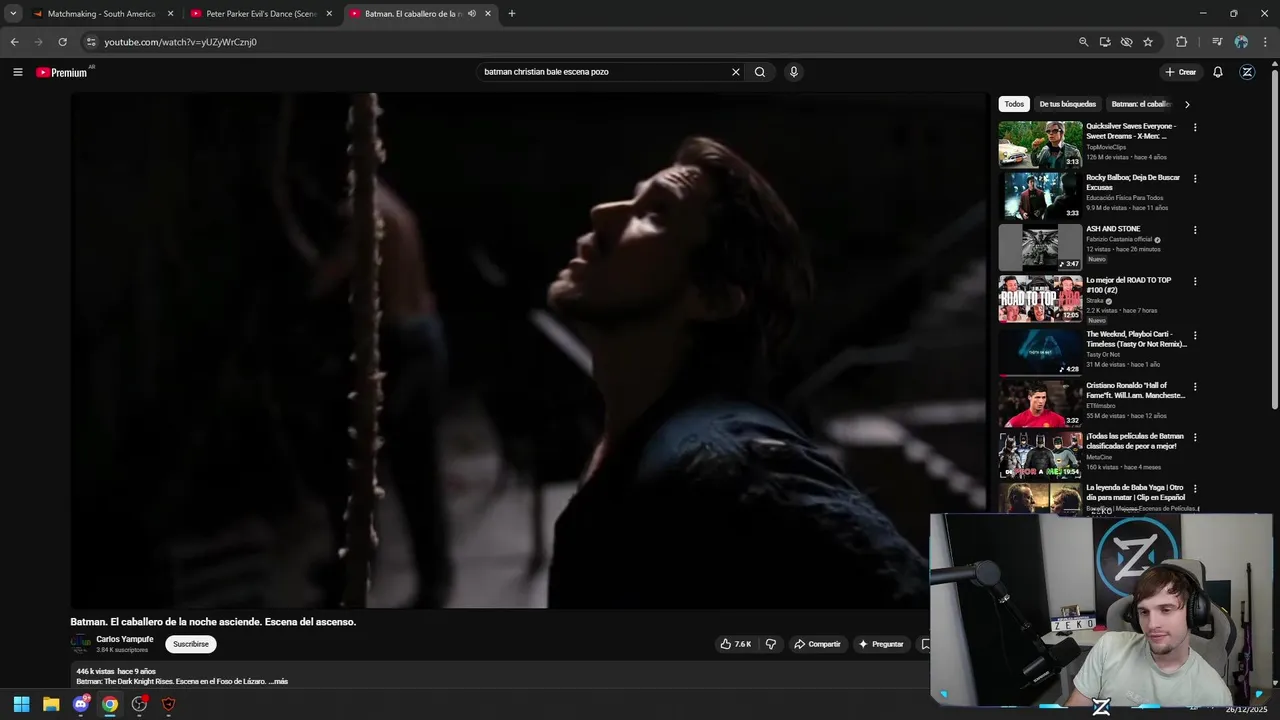Open Lo mejor del ROAD TO TOP thumbnail
The image size is (1280, 720).
(1040, 298)
